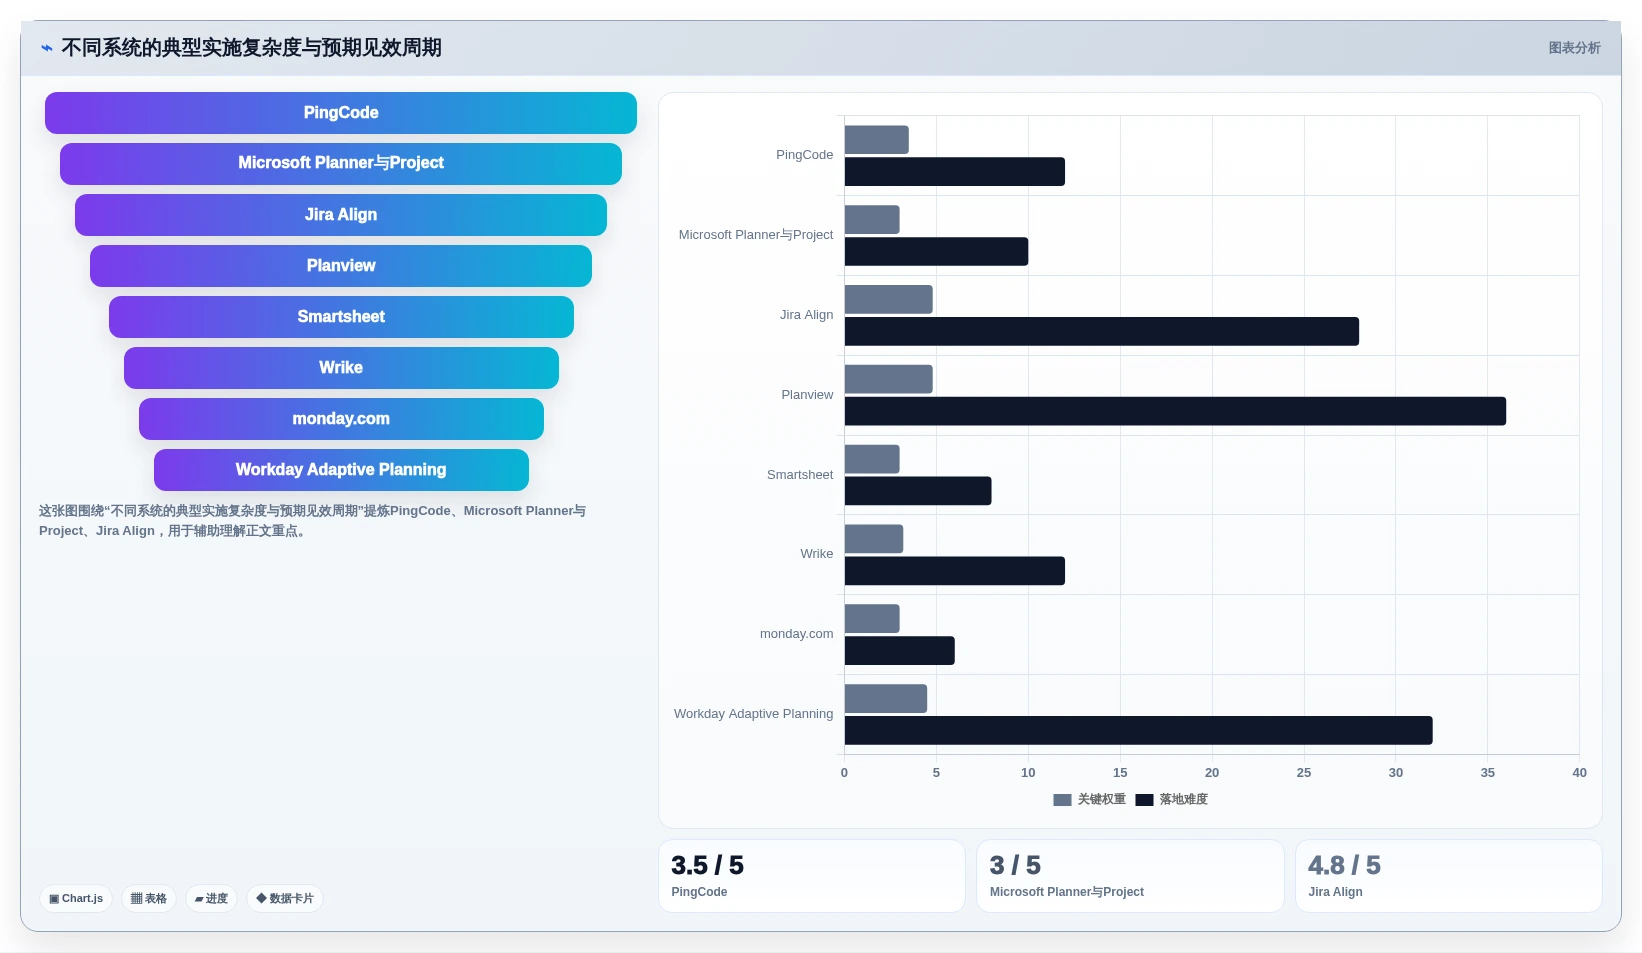Select the Jira Align funnel bar
1642x953 pixels.
[x=341, y=215]
